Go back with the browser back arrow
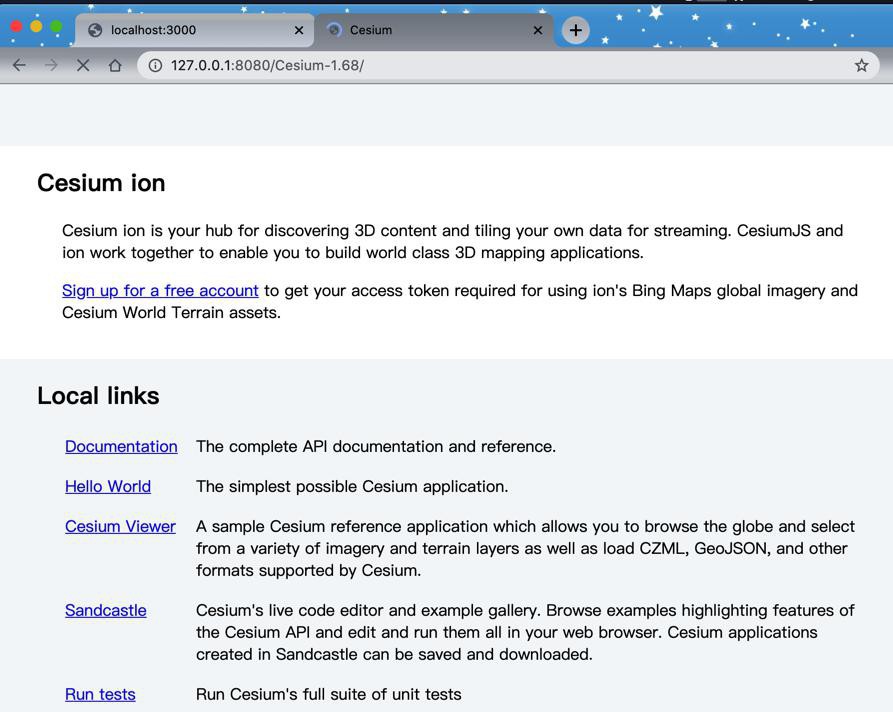The height and width of the screenshot is (712, 893). [x=19, y=66]
